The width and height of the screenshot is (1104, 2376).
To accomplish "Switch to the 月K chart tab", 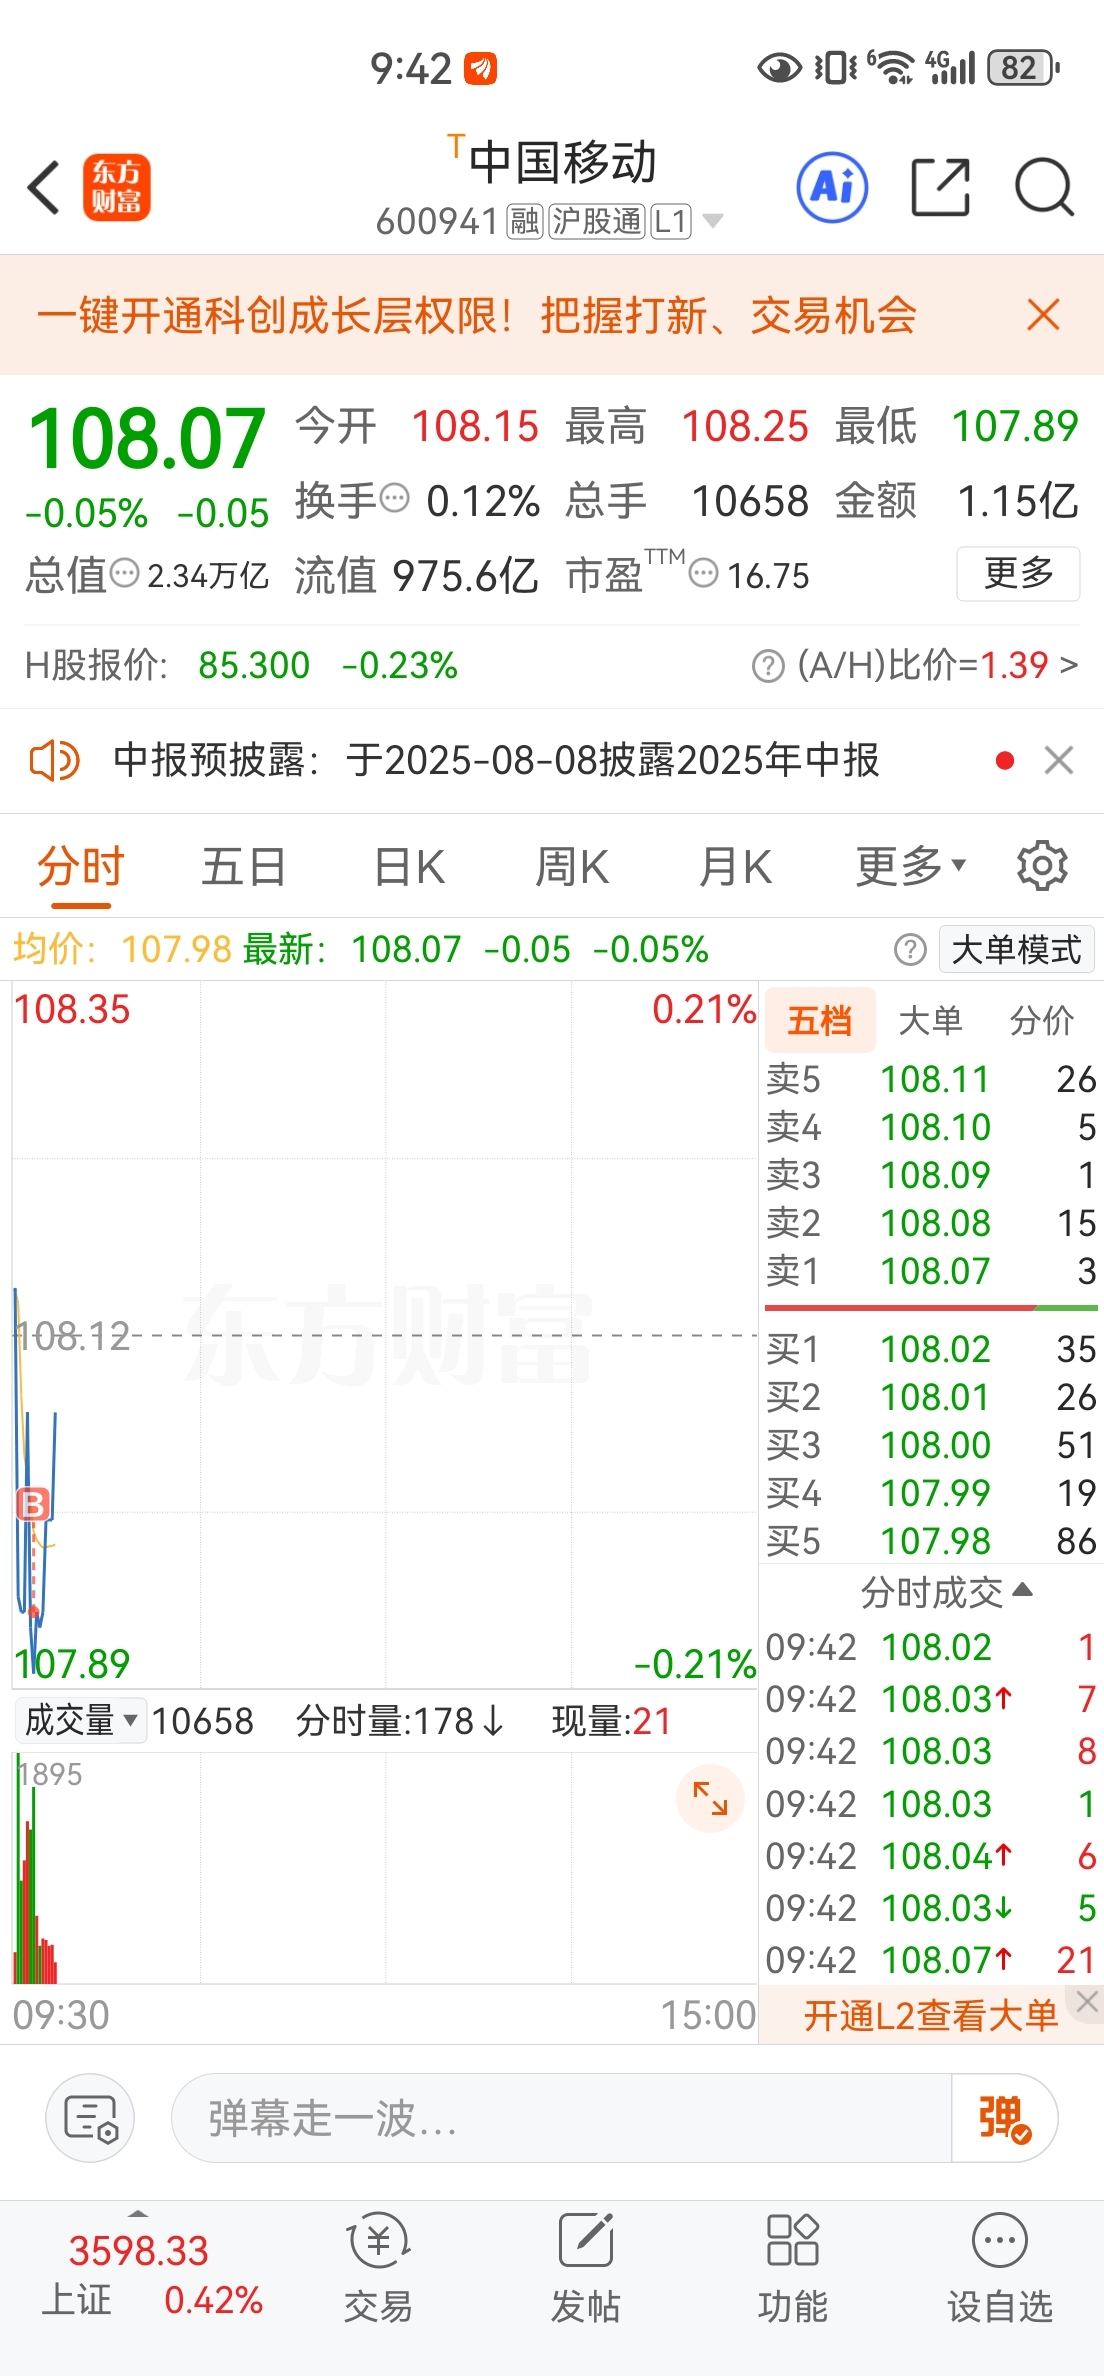I will click(x=735, y=866).
